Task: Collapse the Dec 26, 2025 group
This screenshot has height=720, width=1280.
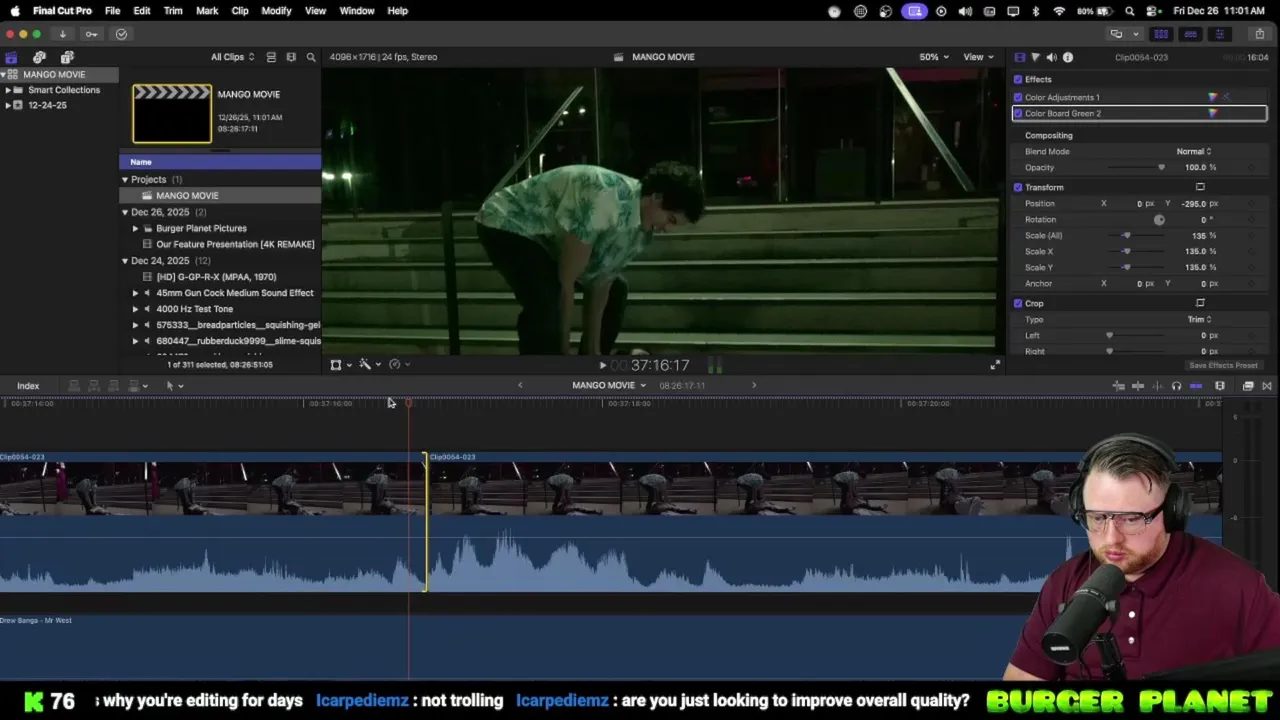Action: (x=125, y=212)
